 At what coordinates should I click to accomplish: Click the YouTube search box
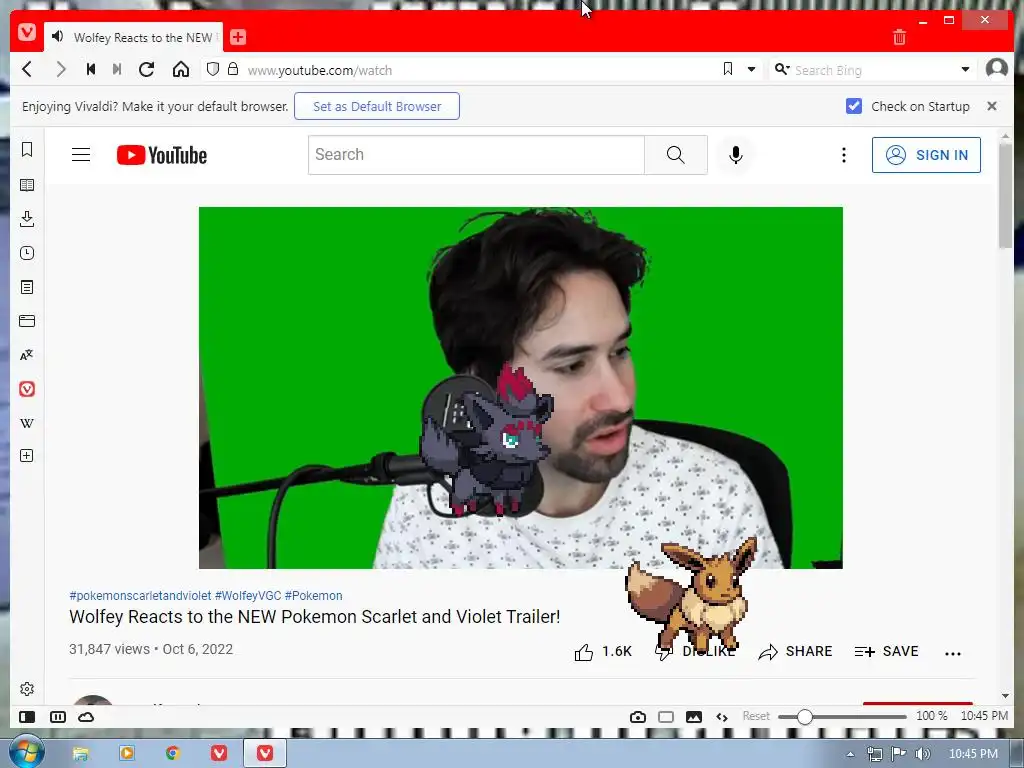click(x=476, y=155)
